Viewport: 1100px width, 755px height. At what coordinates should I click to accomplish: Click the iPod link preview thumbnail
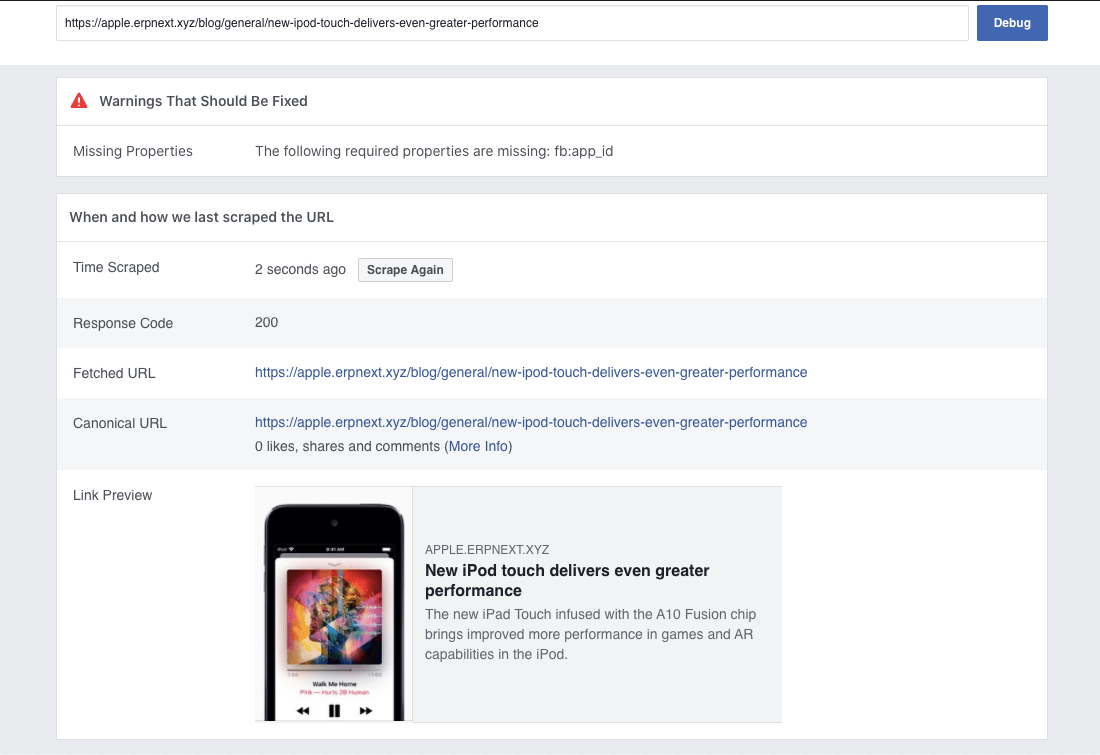tap(333, 604)
